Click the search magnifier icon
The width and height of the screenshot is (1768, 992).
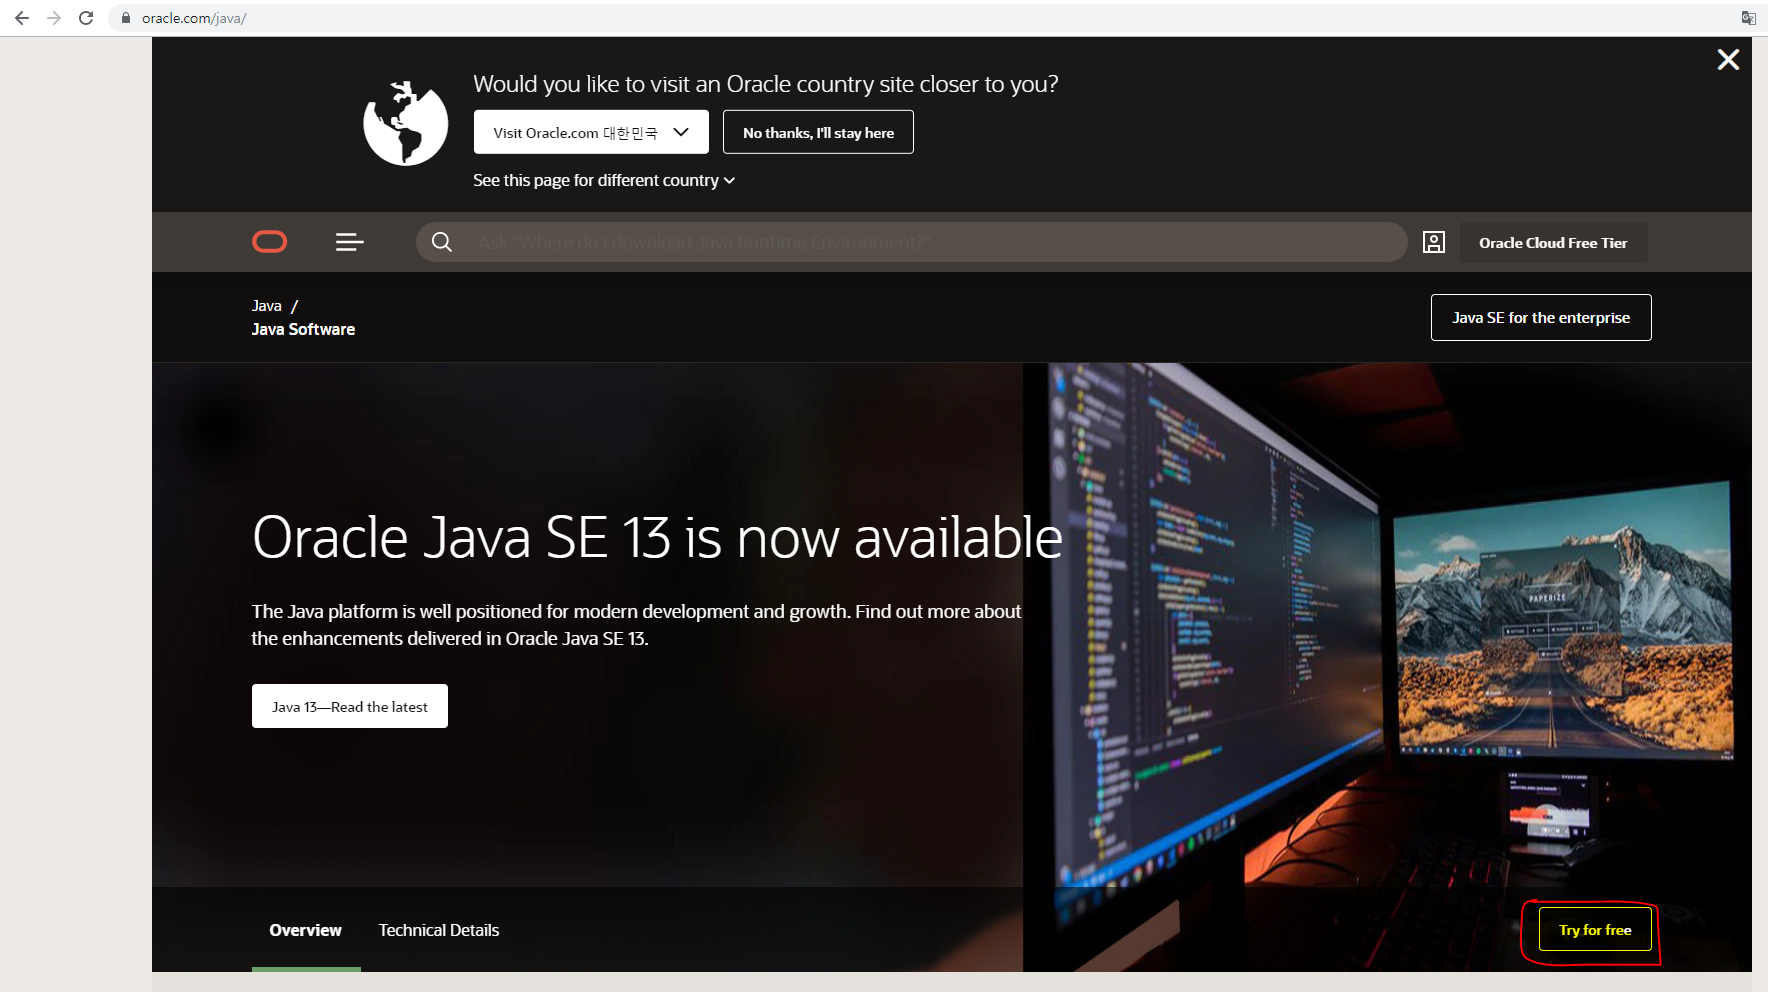click(x=442, y=242)
